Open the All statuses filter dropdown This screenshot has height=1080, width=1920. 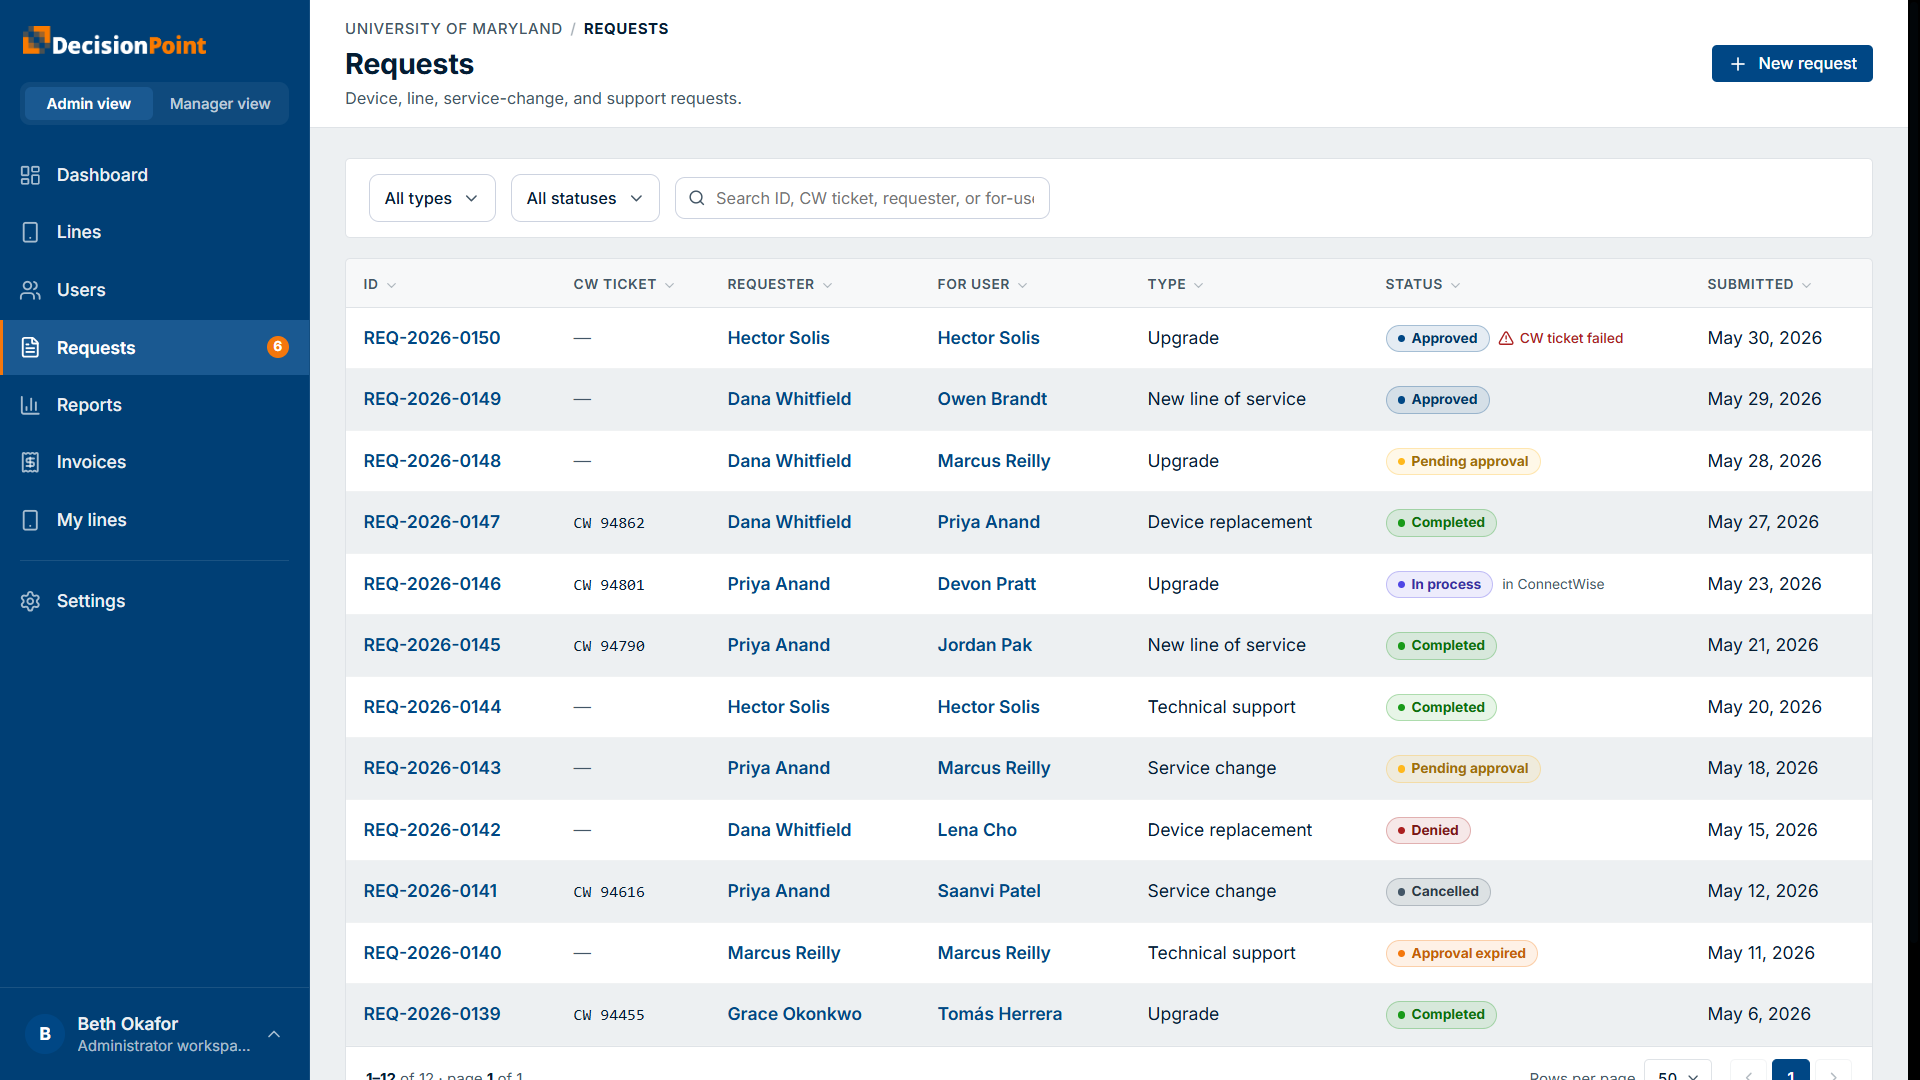[x=585, y=198]
